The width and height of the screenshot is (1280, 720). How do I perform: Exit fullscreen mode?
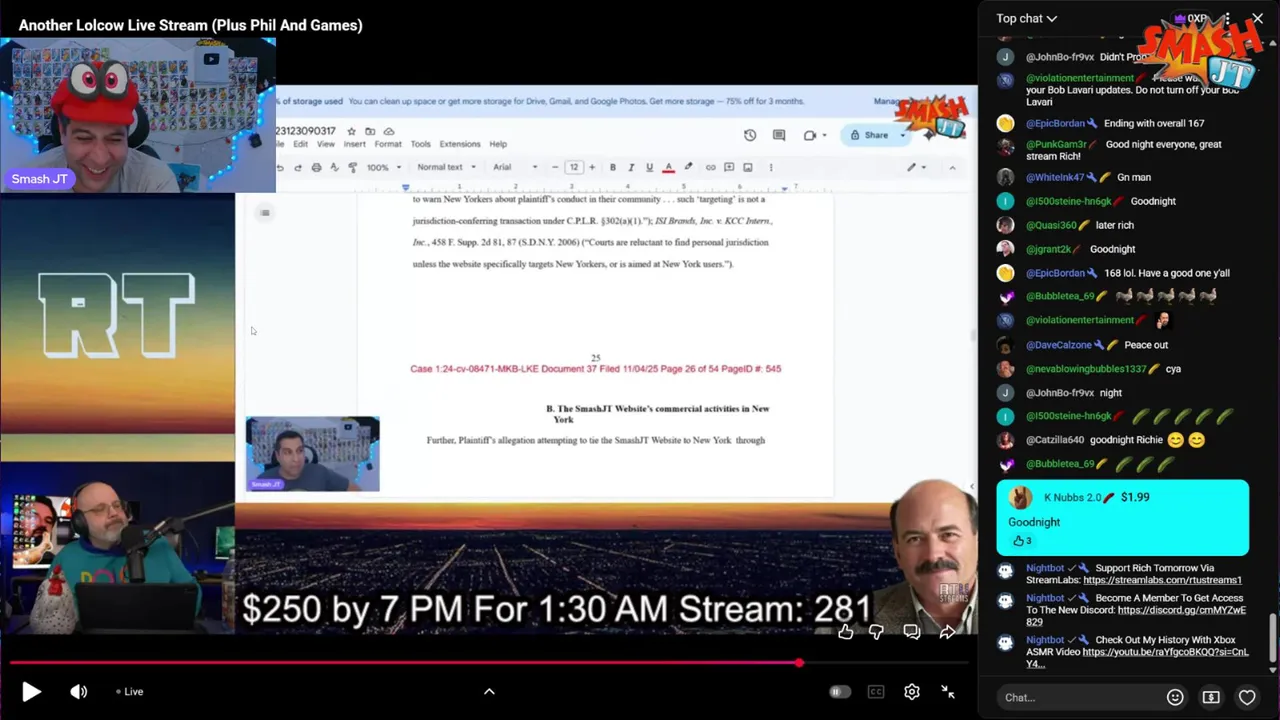coord(948,691)
